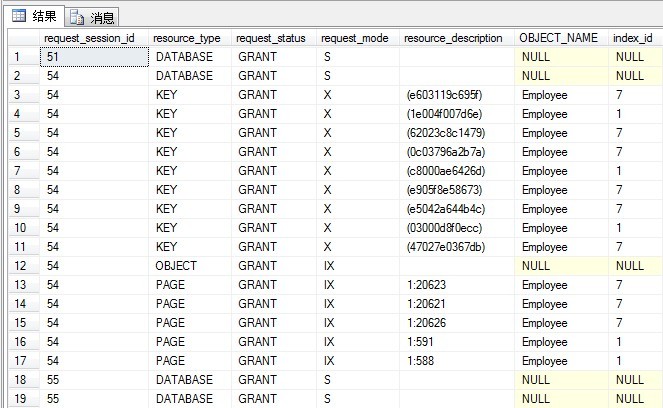Click row header number 19
The width and height of the screenshot is (663, 408).
[19, 399]
